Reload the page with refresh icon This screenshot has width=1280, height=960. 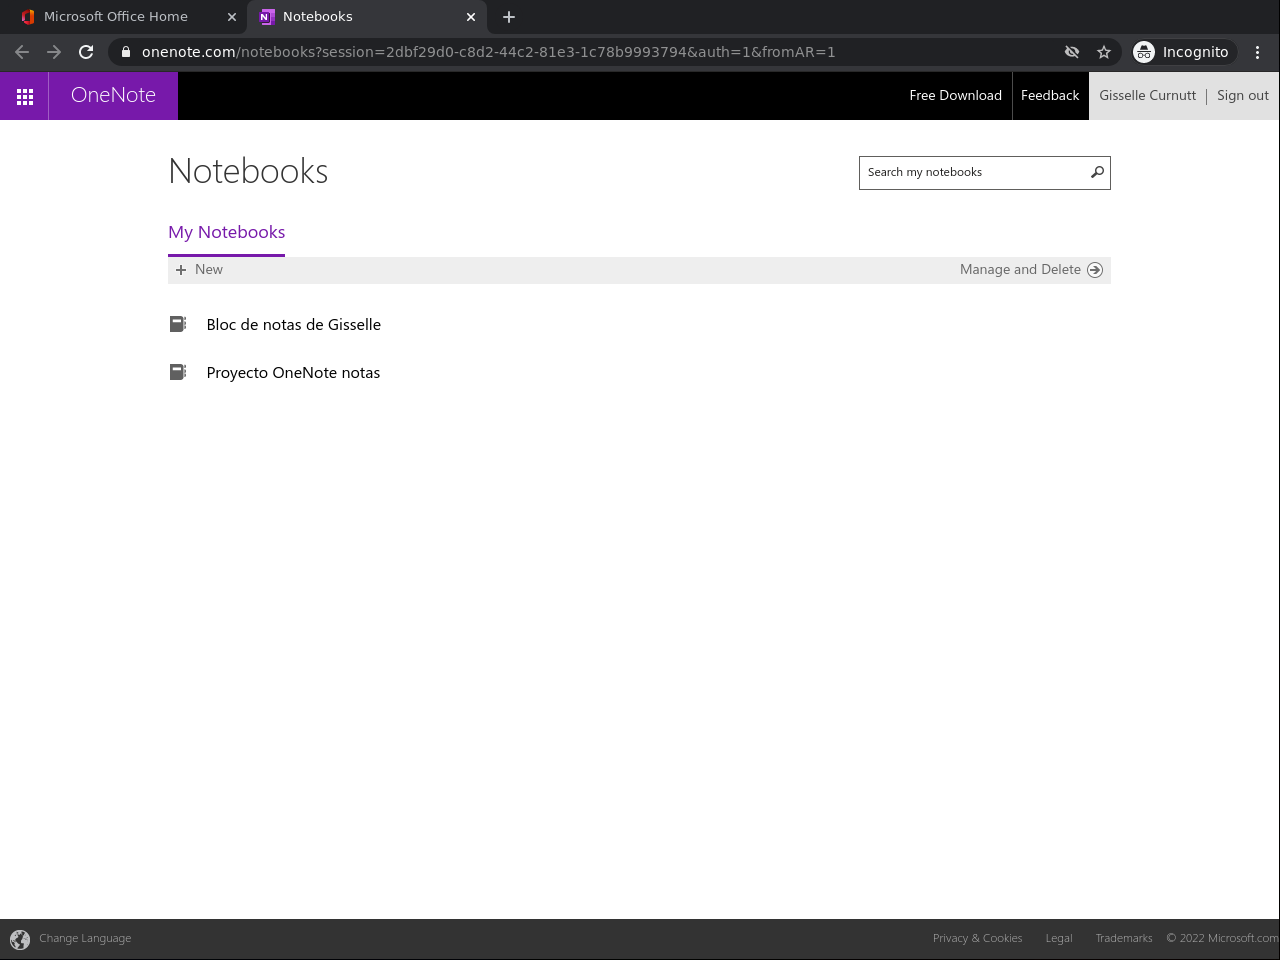coord(86,52)
